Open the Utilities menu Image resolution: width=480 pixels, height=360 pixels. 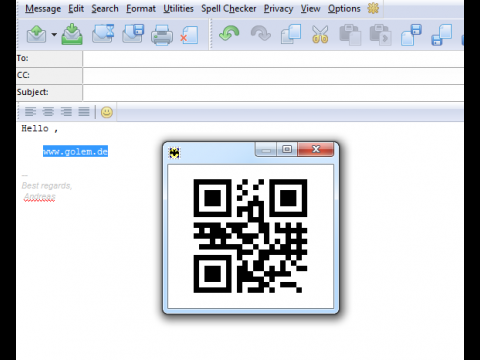[x=178, y=9]
